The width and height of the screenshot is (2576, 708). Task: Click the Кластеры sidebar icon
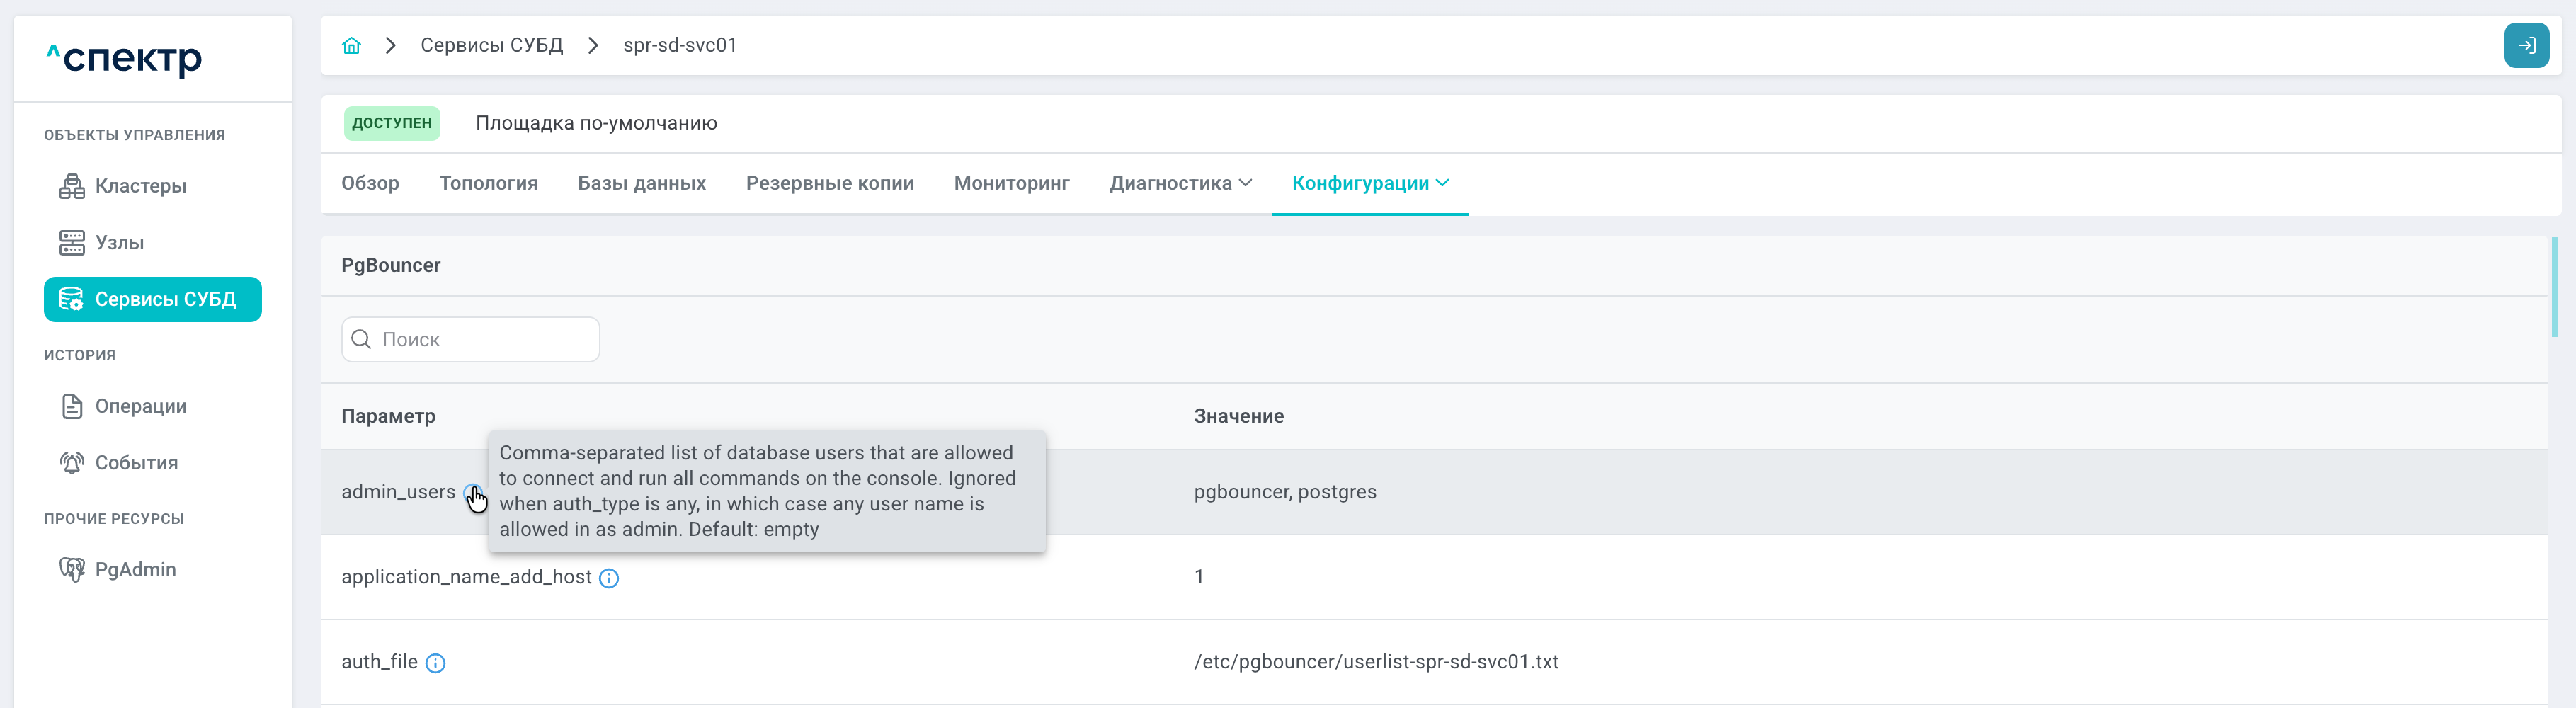click(72, 186)
